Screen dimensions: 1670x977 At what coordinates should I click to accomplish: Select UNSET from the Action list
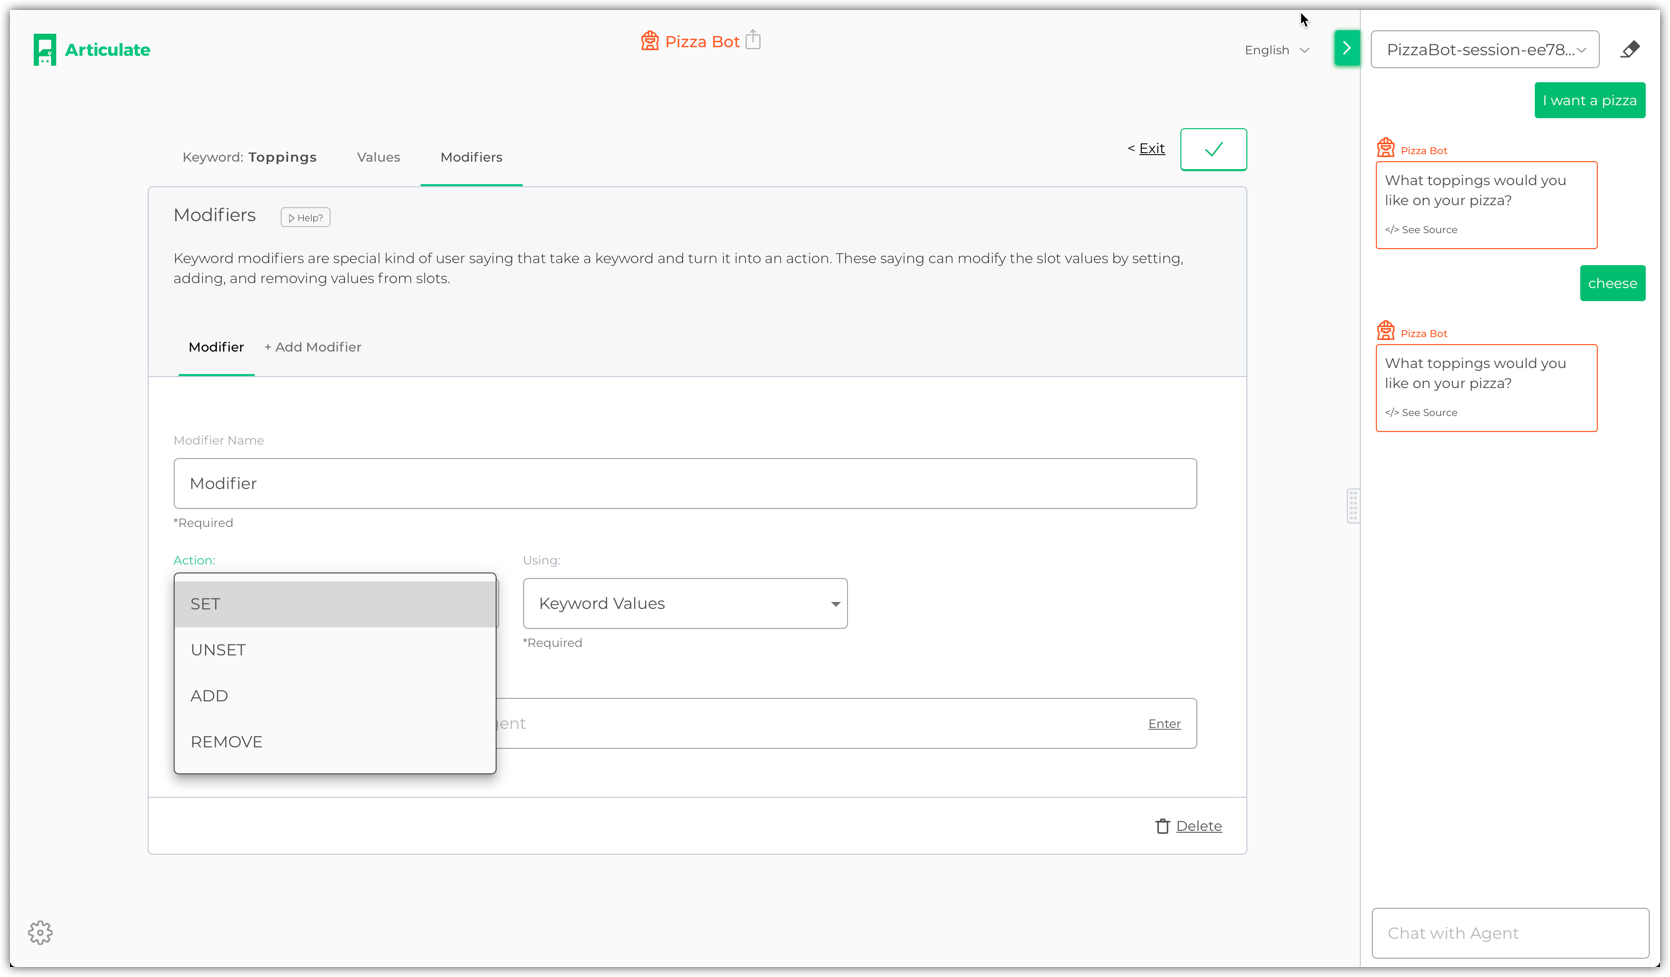[x=335, y=650]
